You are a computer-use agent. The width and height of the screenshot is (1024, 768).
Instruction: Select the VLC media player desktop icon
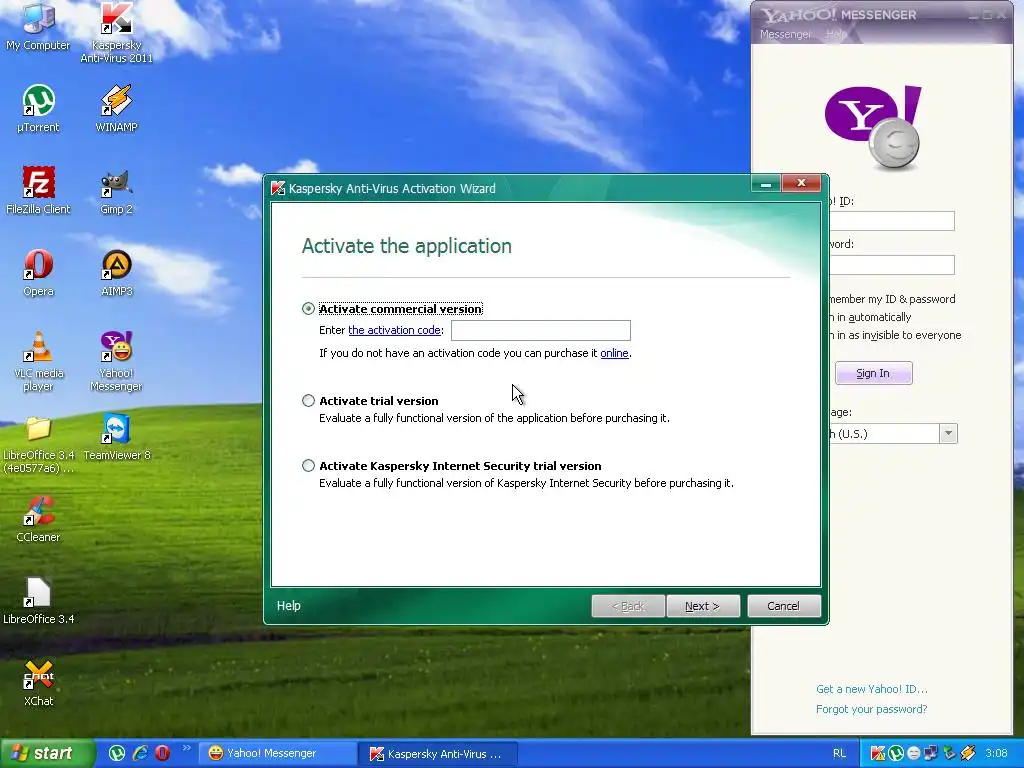pyautogui.click(x=38, y=361)
